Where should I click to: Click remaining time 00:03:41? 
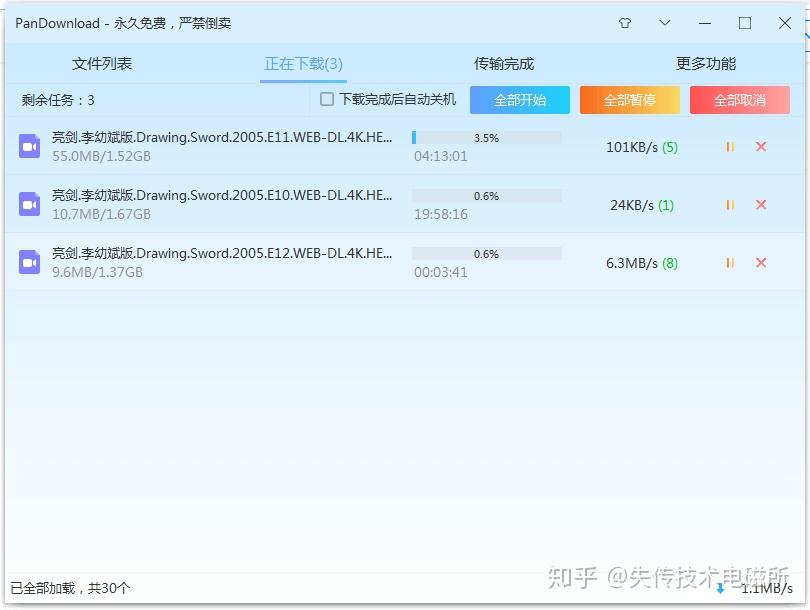441,272
